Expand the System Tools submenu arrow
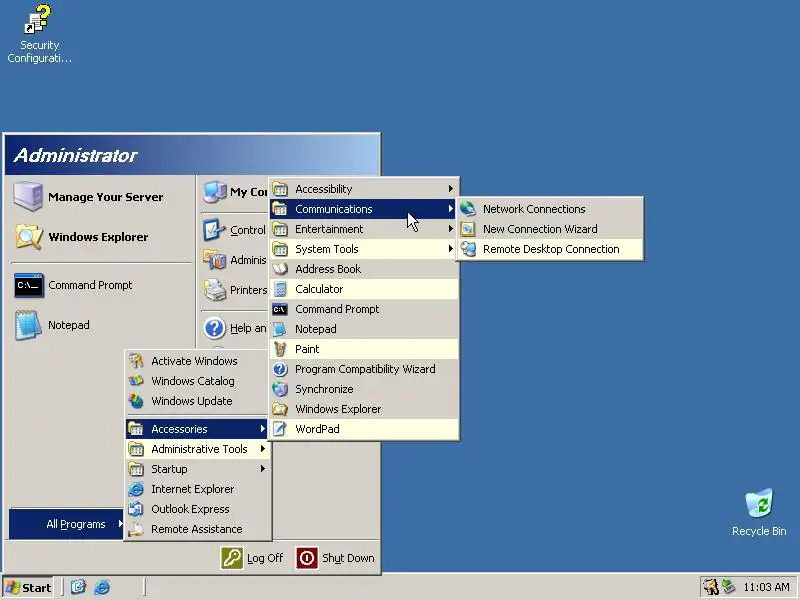The image size is (800, 600). [x=451, y=249]
